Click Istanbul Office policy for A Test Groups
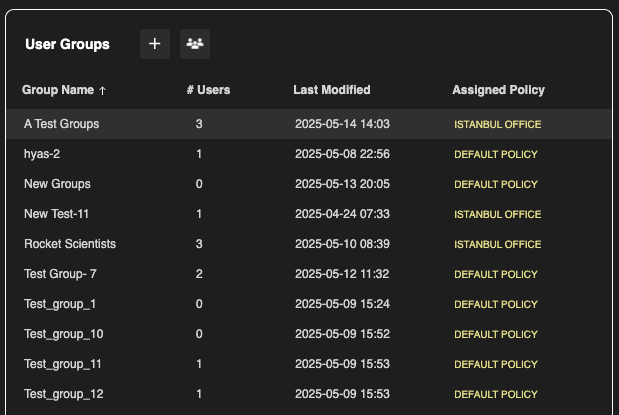This screenshot has height=415, width=619. point(497,125)
